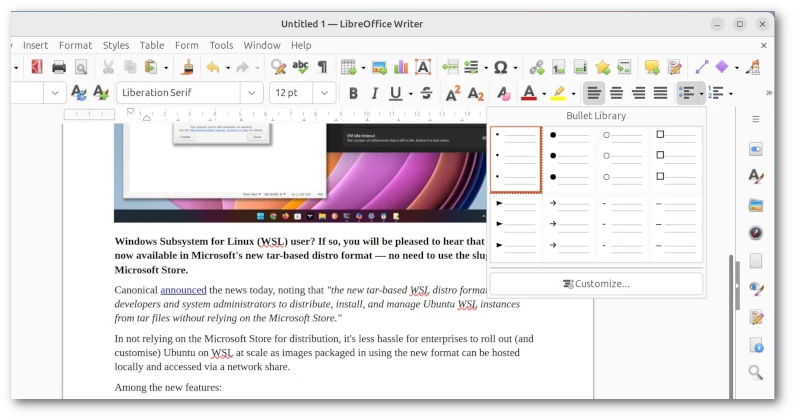Open font color dropdown arrow

tap(544, 94)
